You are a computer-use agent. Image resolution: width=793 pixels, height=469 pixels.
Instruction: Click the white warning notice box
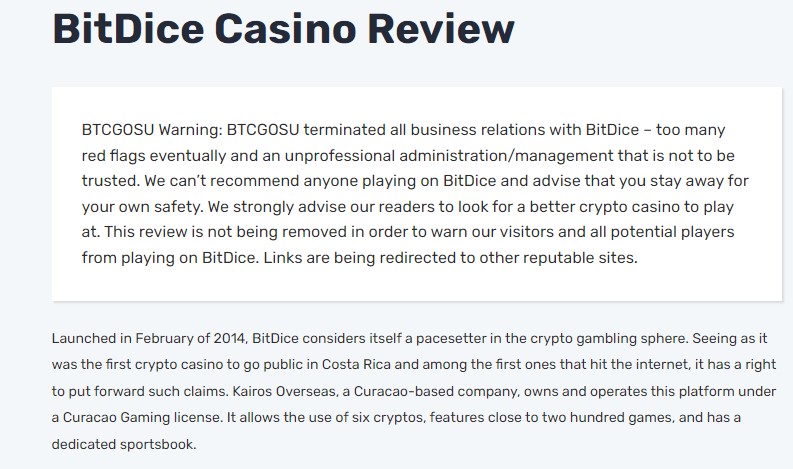417,194
